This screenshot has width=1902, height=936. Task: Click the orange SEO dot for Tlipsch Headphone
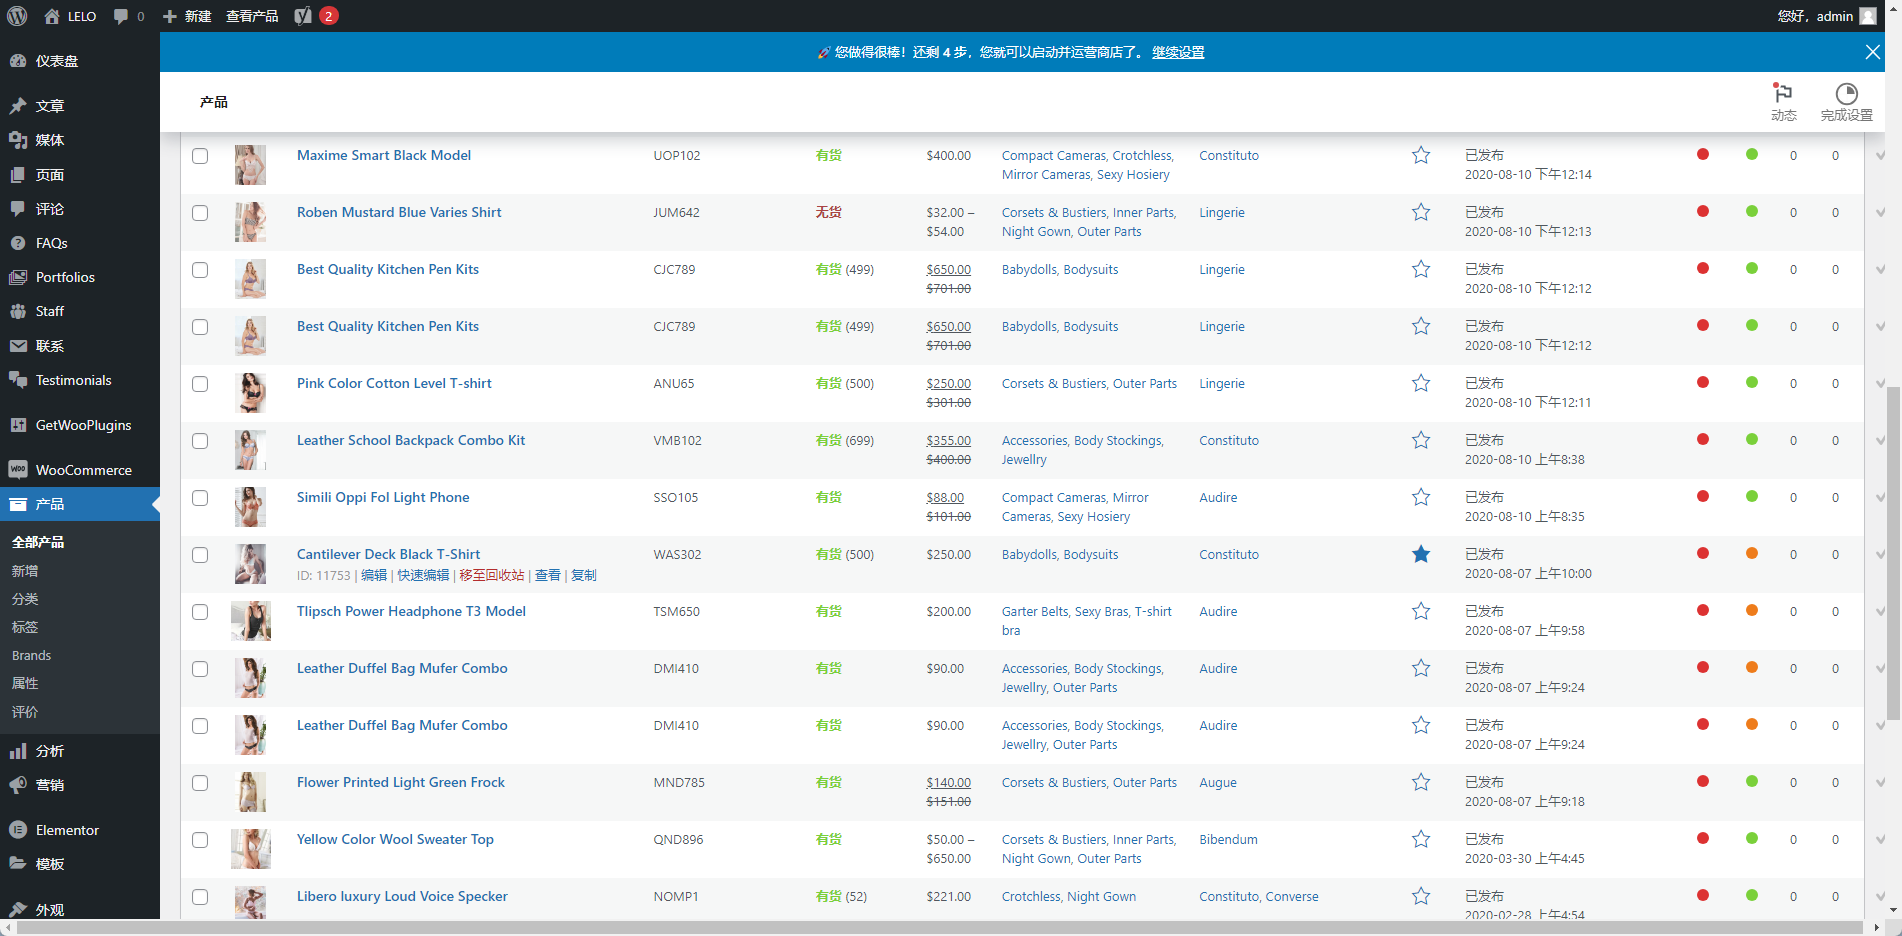click(1751, 611)
